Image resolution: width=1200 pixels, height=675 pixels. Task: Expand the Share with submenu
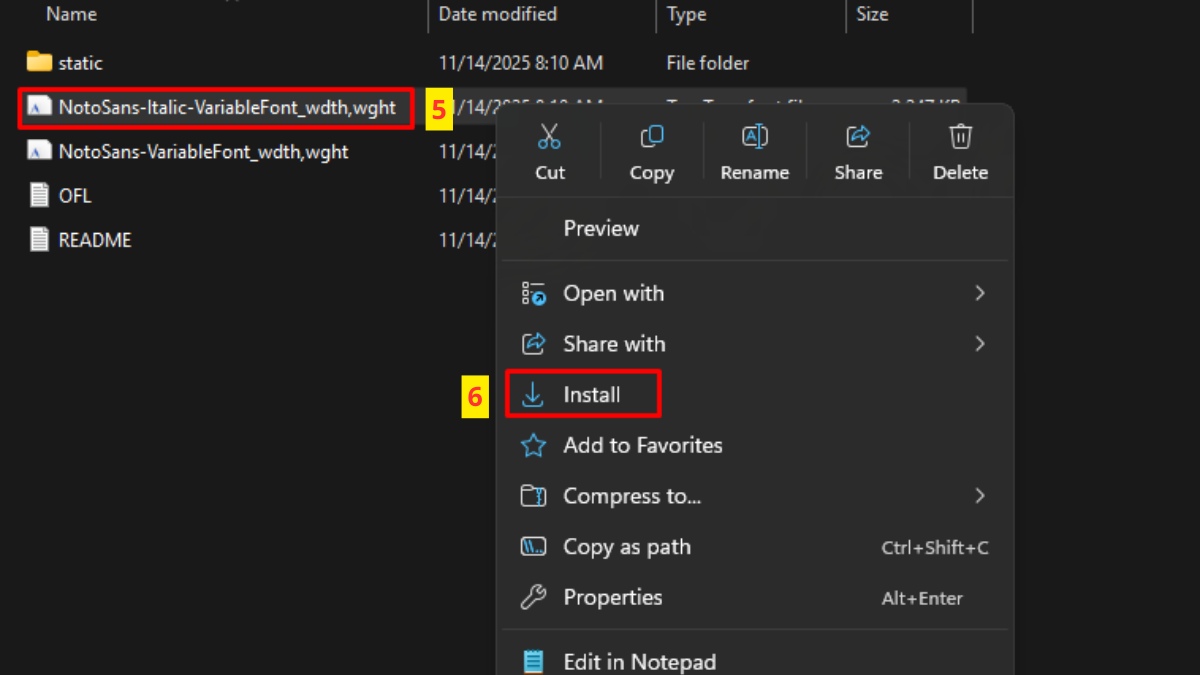(614, 343)
